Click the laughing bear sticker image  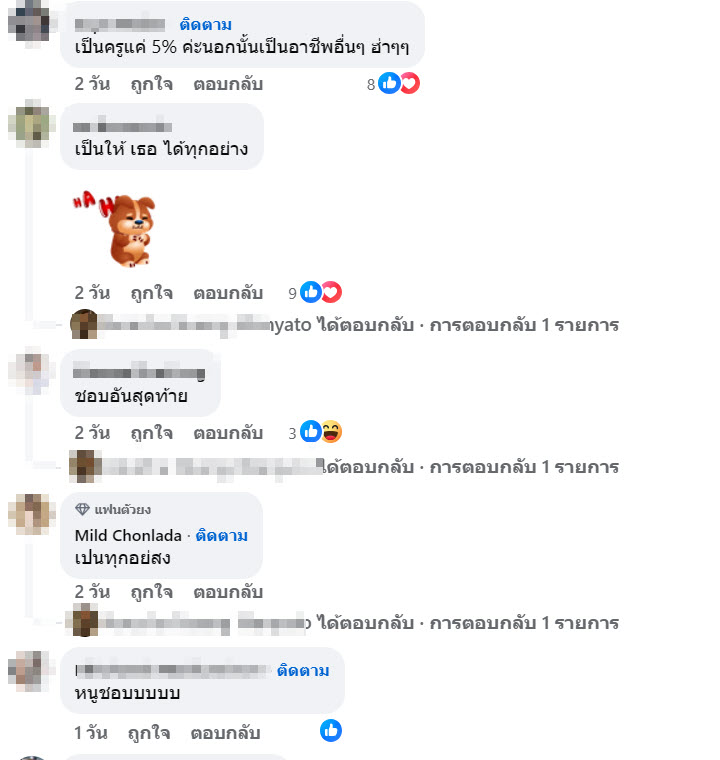click(115, 229)
